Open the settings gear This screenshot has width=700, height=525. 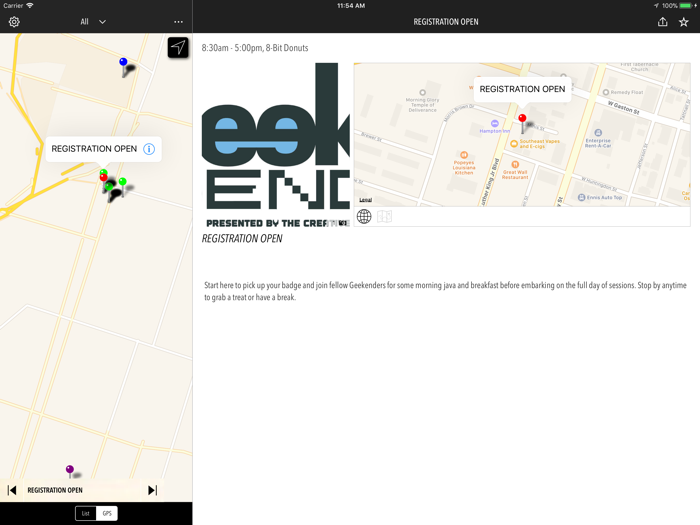point(14,21)
